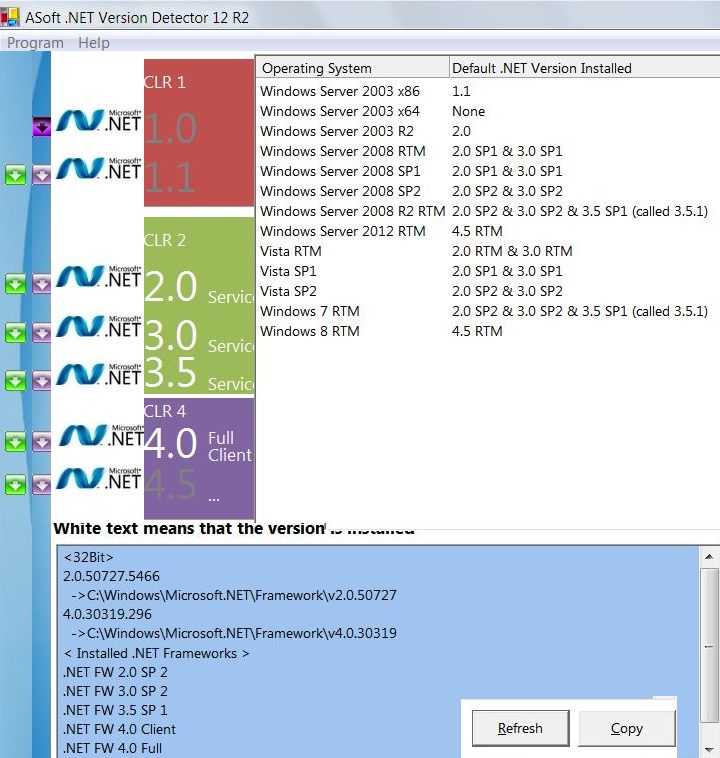Click the '2.0.50727.5466' version line

[x=111, y=576]
